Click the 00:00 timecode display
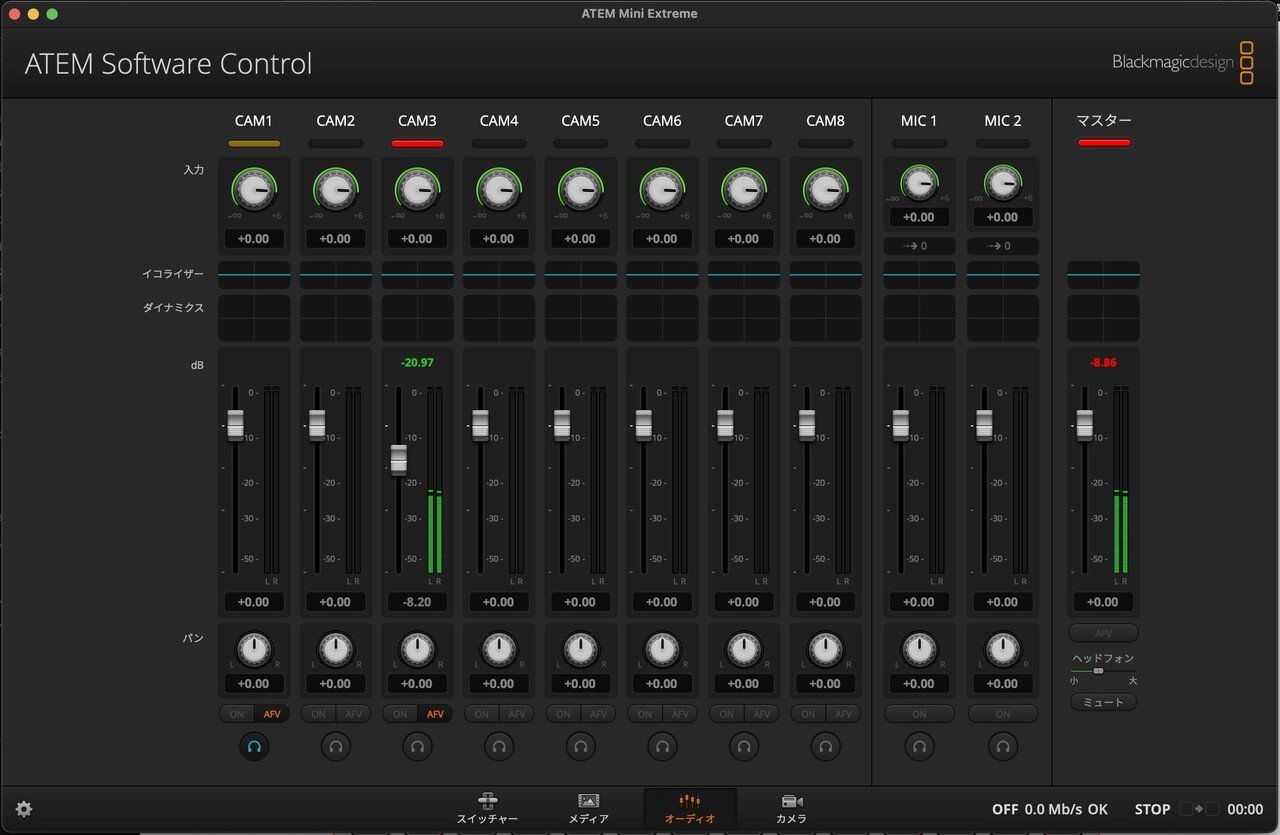This screenshot has height=835, width=1280. (x=1245, y=809)
